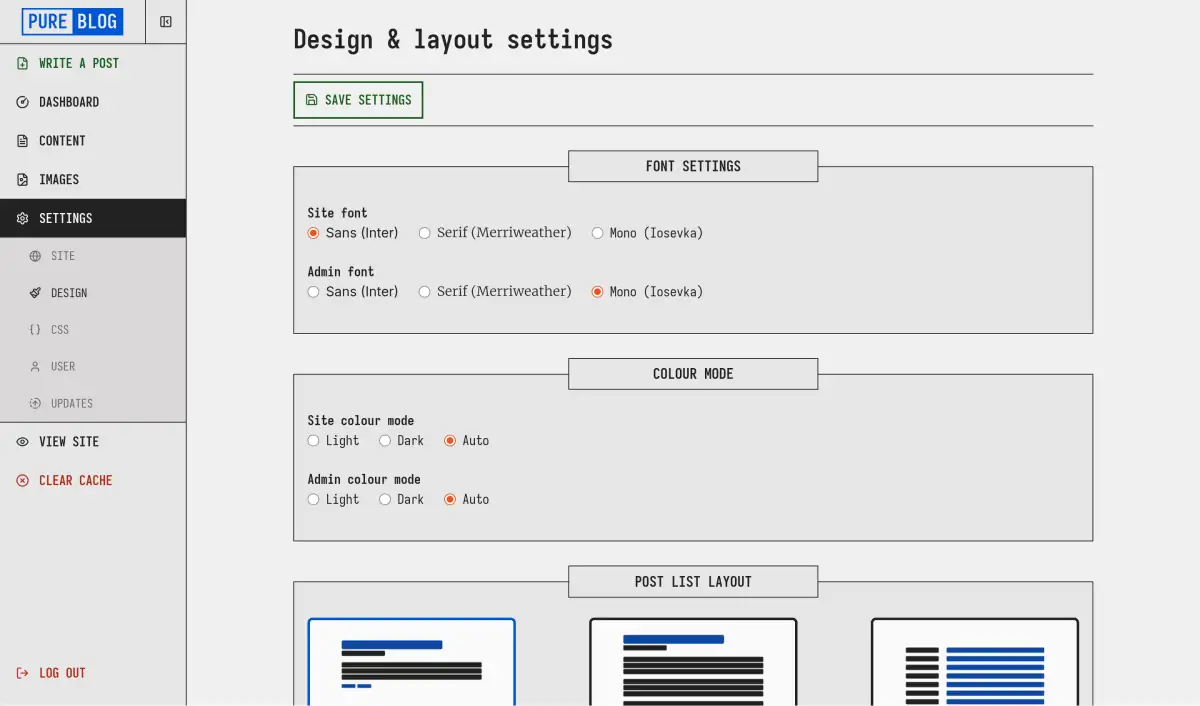The image size is (1200, 706).
Task: Click the User person icon
Action: pyautogui.click(x=35, y=367)
